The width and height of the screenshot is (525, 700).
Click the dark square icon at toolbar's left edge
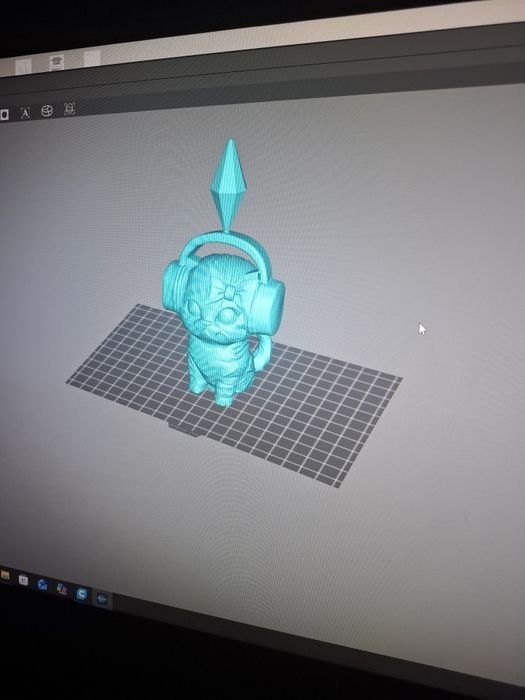click(x=4, y=115)
